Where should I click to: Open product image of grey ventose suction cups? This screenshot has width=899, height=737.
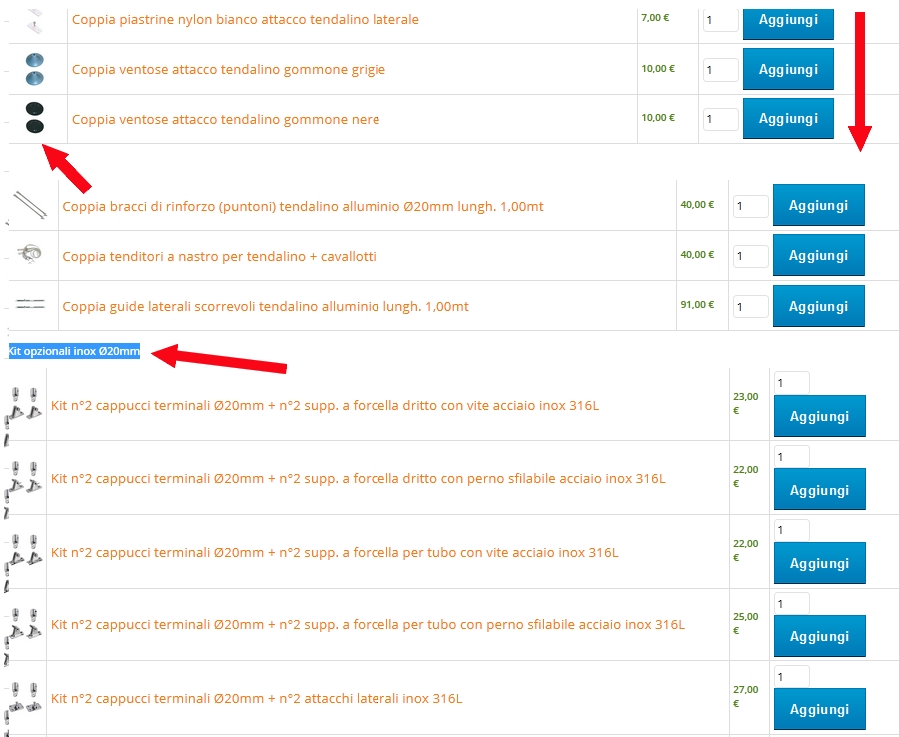tap(35, 69)
